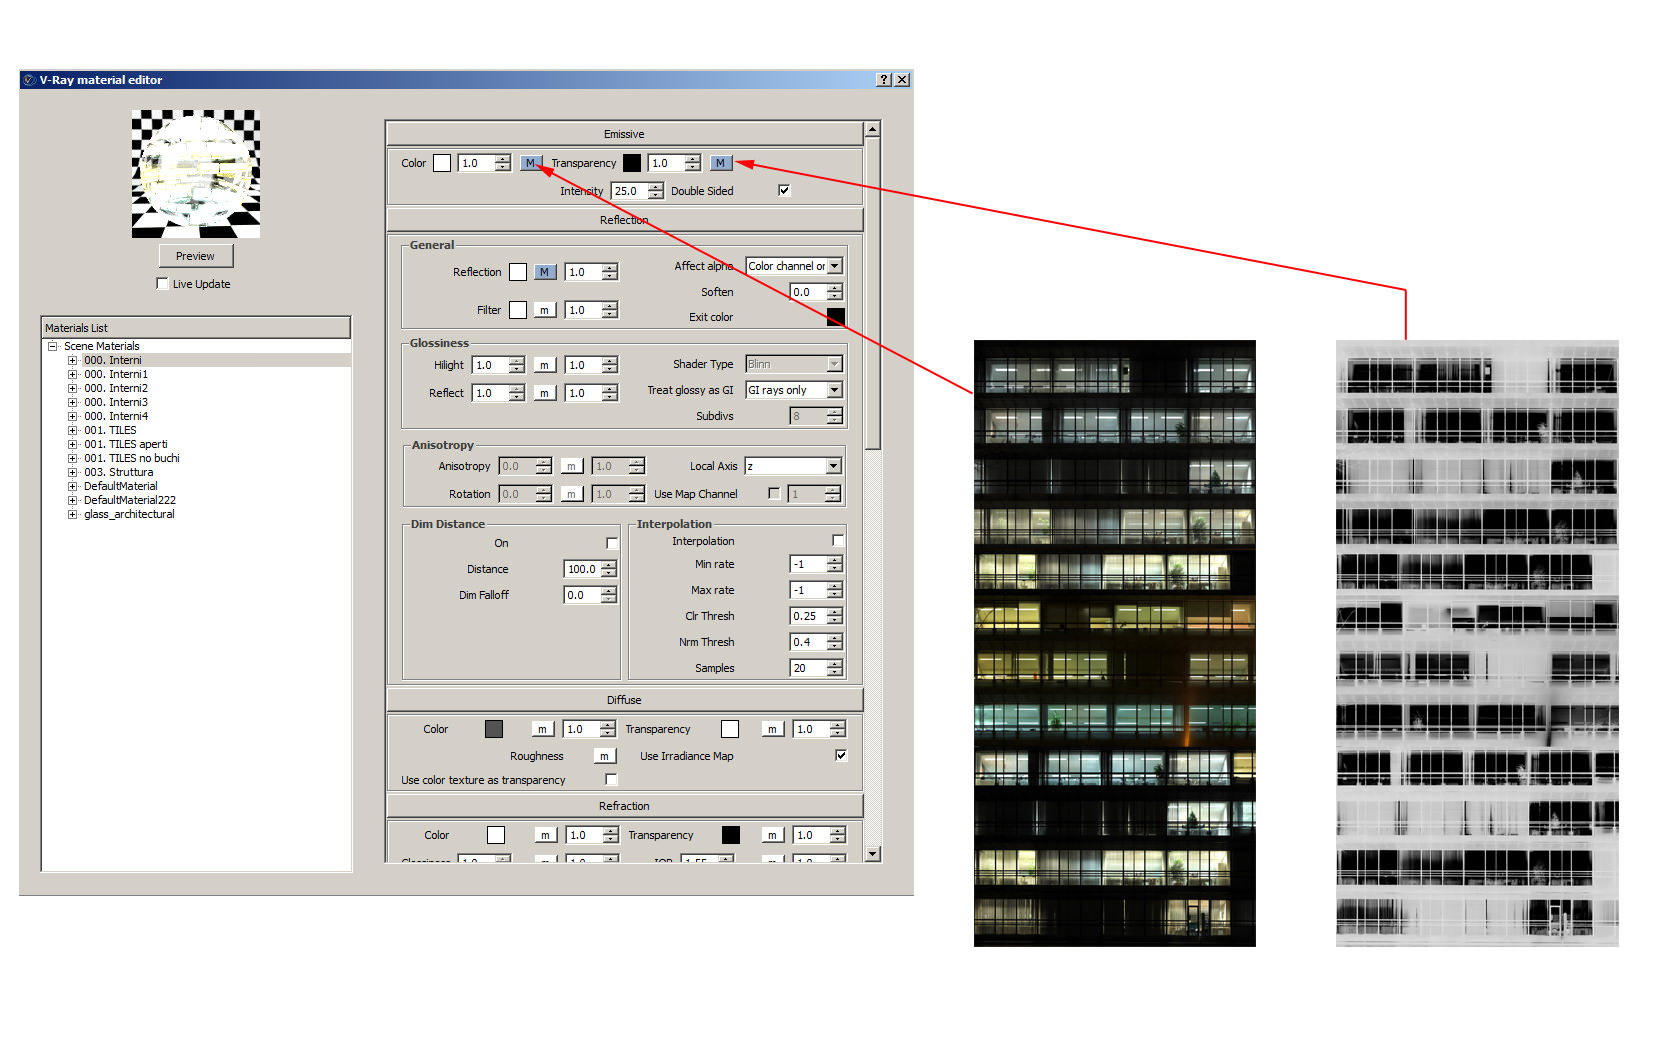Expand the 003. Struttura material
Viewport: 1680px width, 1050px height.
click(x=72, y=472)
